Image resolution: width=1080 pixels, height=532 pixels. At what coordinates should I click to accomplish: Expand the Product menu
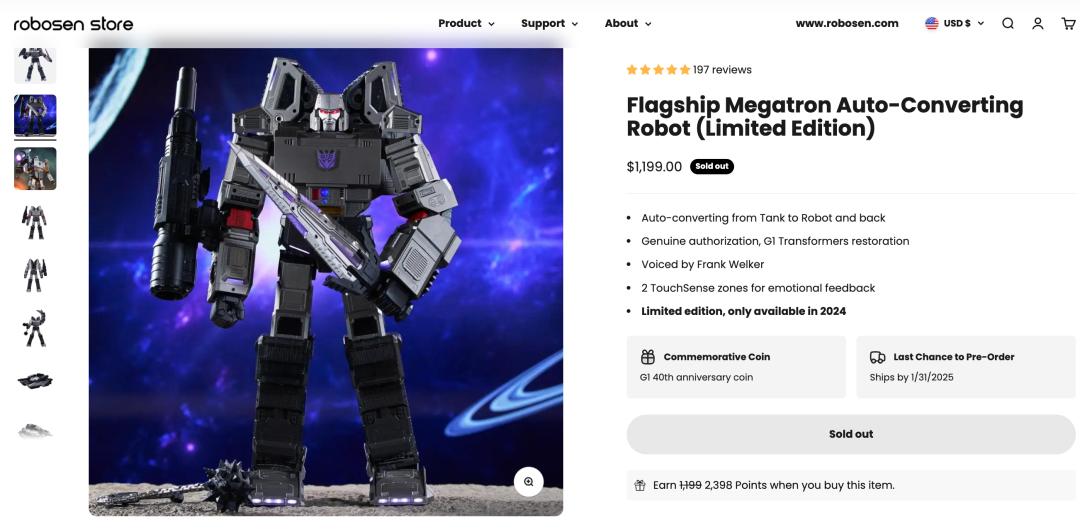pyautogui.click(x=466, y=23)
